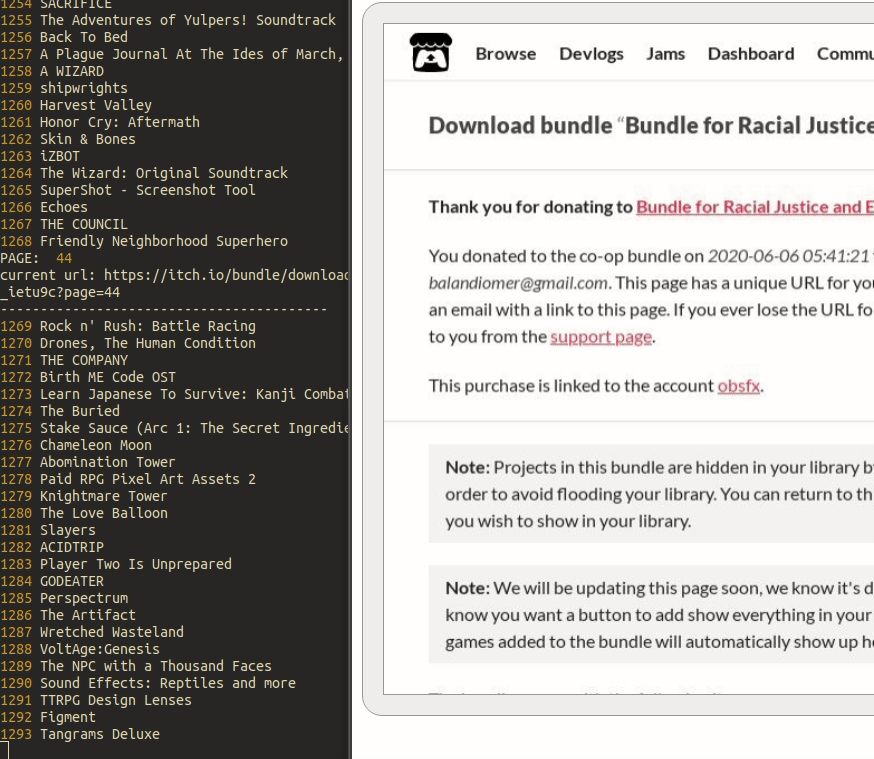The width and height of the screenshot is (874, 759).
Task: Select line 1283 Player Two Is Unprepared
Action: click(116, 564)
